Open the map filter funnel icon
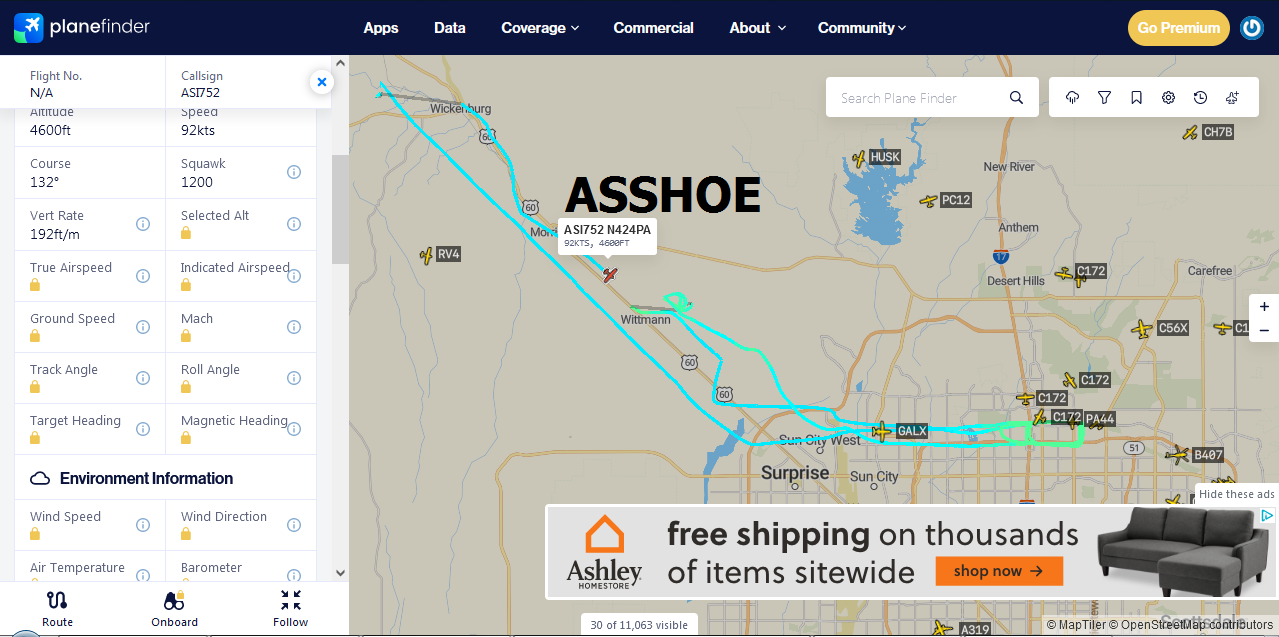1279x637 pixels. click(x=1104, y=97)
